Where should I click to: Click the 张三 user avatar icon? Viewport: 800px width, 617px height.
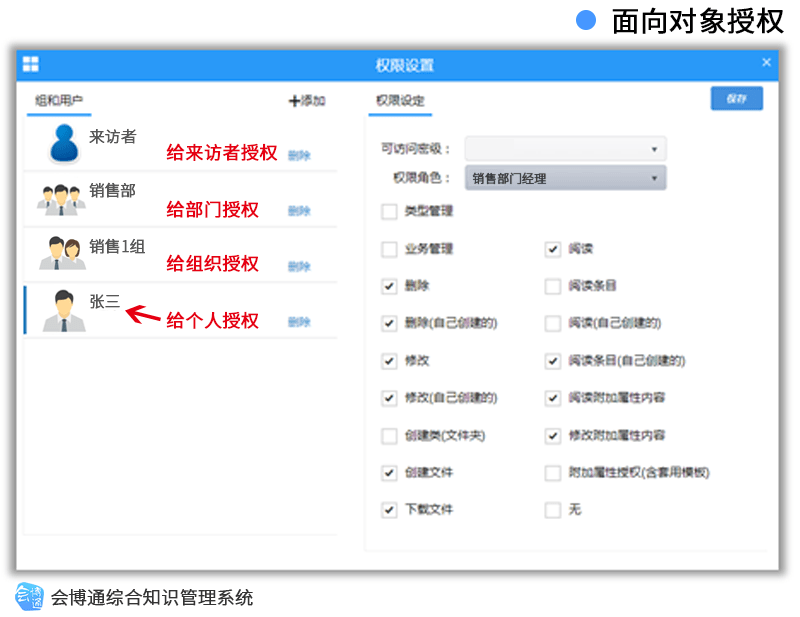64,311
